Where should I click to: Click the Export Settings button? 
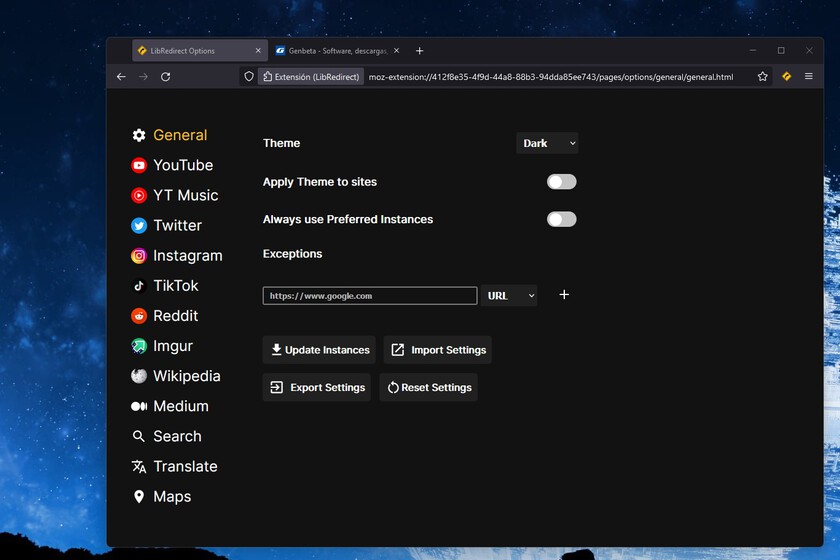click(x=317, y=387)
